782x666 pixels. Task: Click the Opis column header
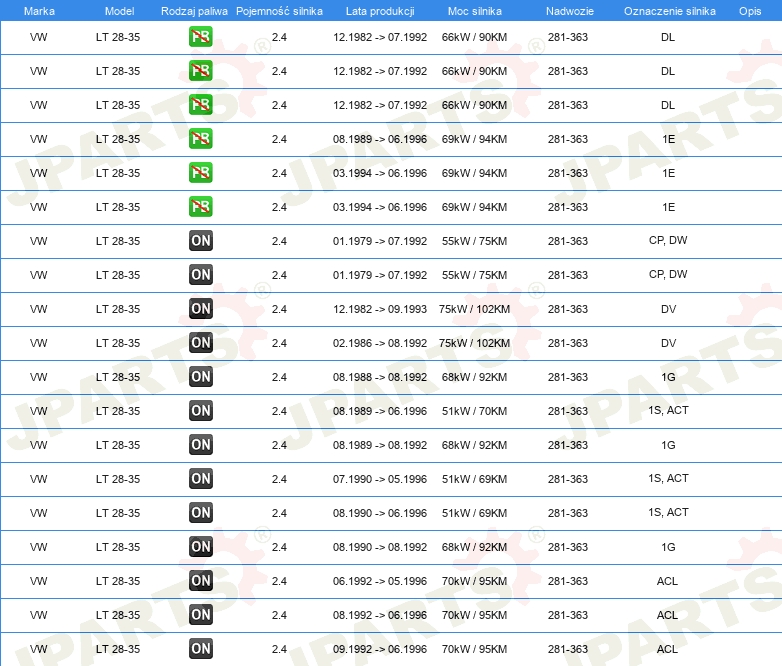750,11
